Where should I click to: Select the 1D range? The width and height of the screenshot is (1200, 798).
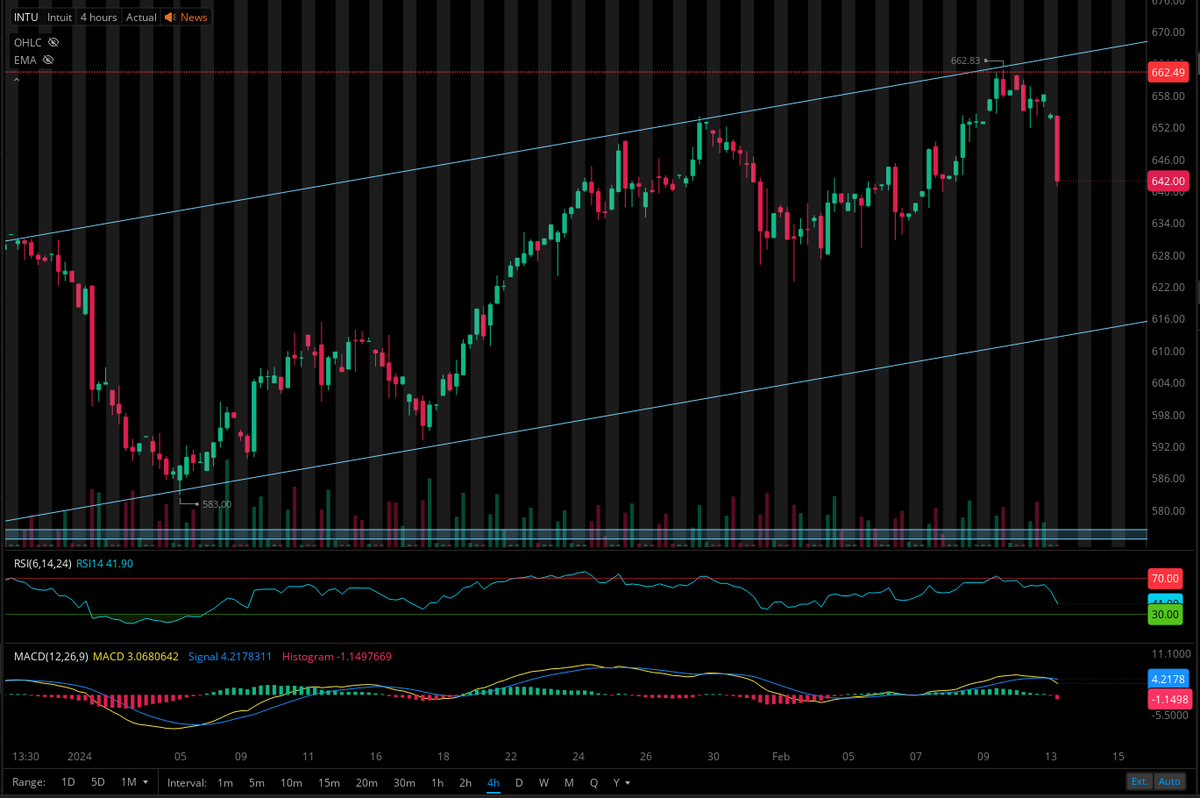68,782
